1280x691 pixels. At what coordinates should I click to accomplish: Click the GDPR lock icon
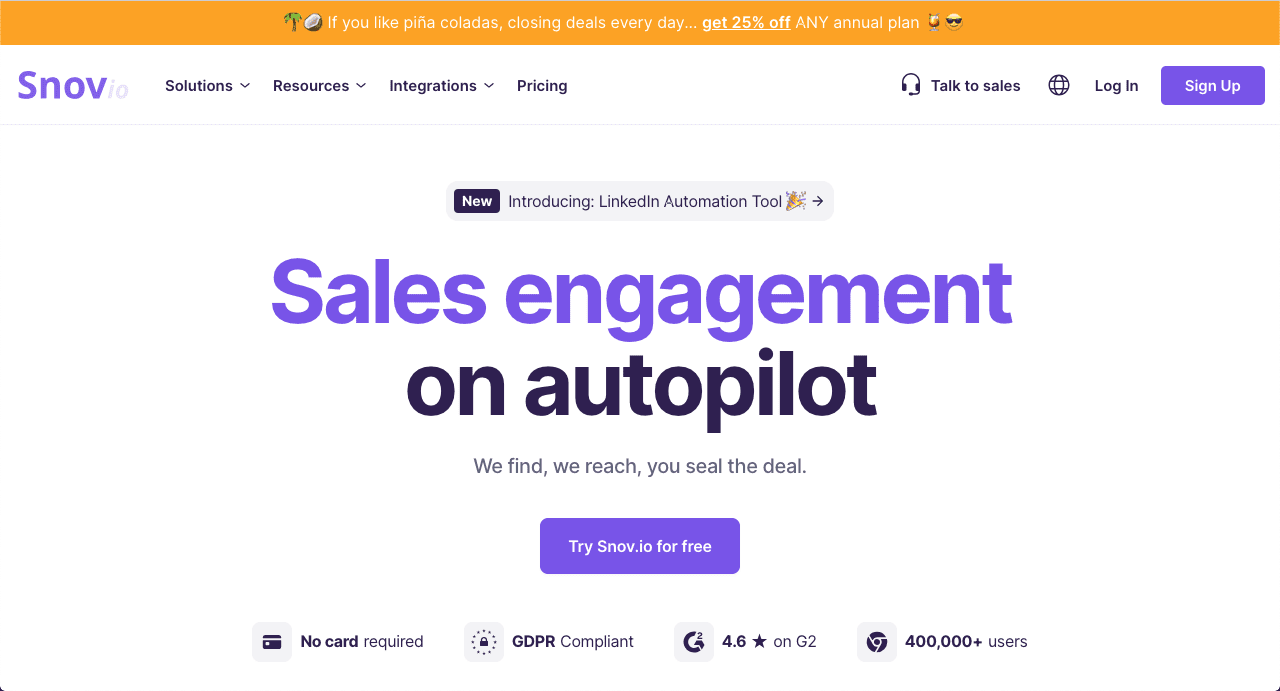point(484,642)
